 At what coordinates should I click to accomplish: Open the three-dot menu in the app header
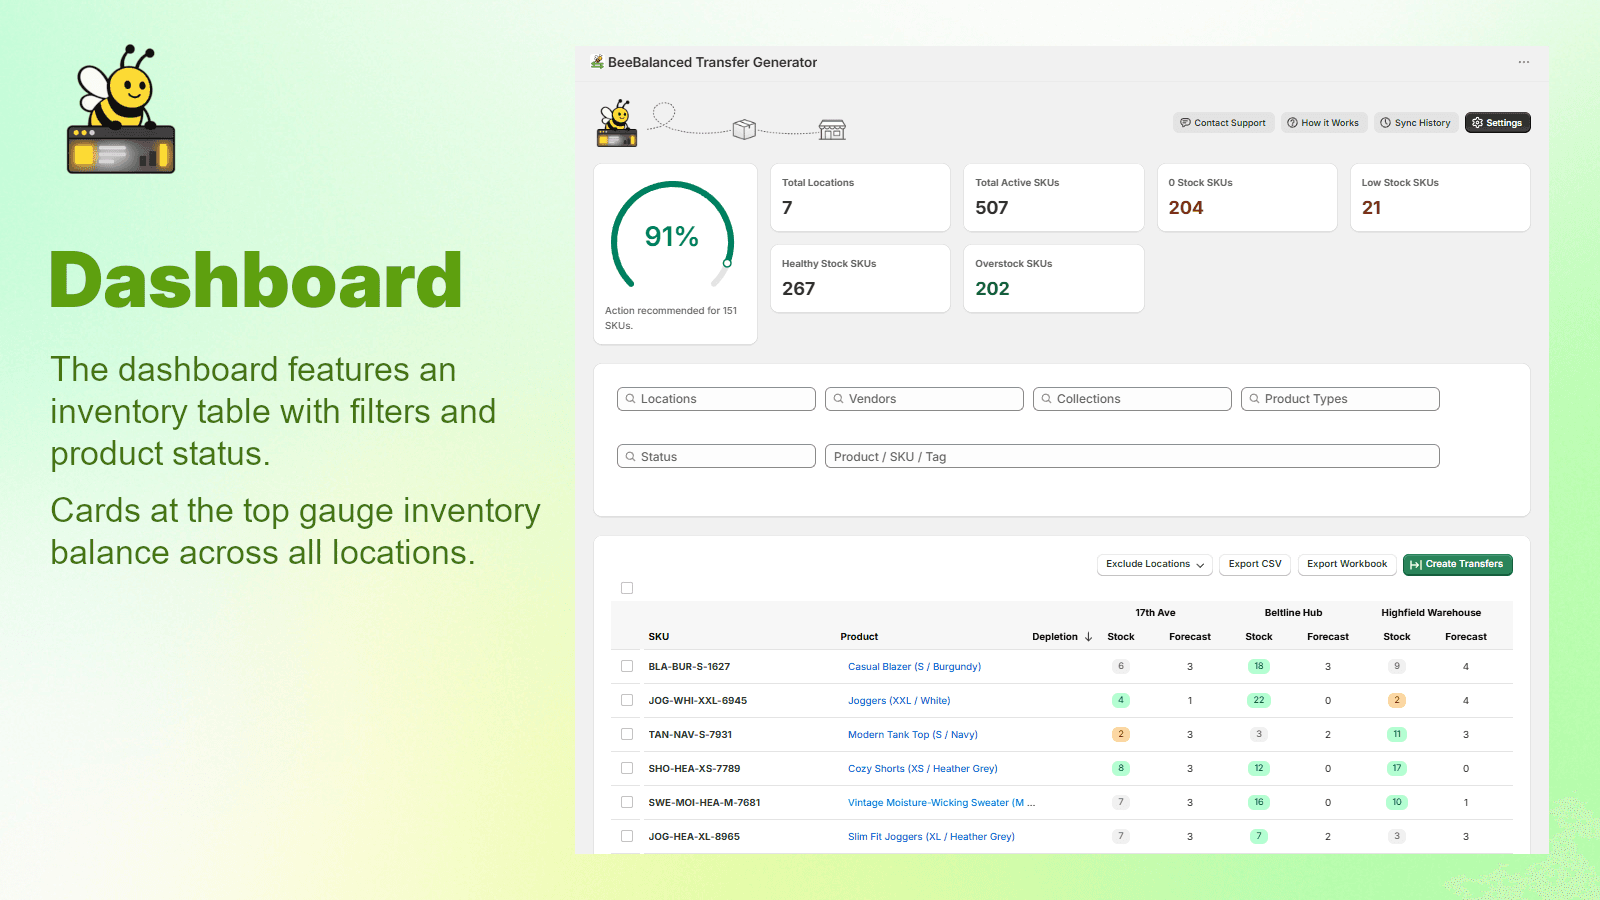1523,62
